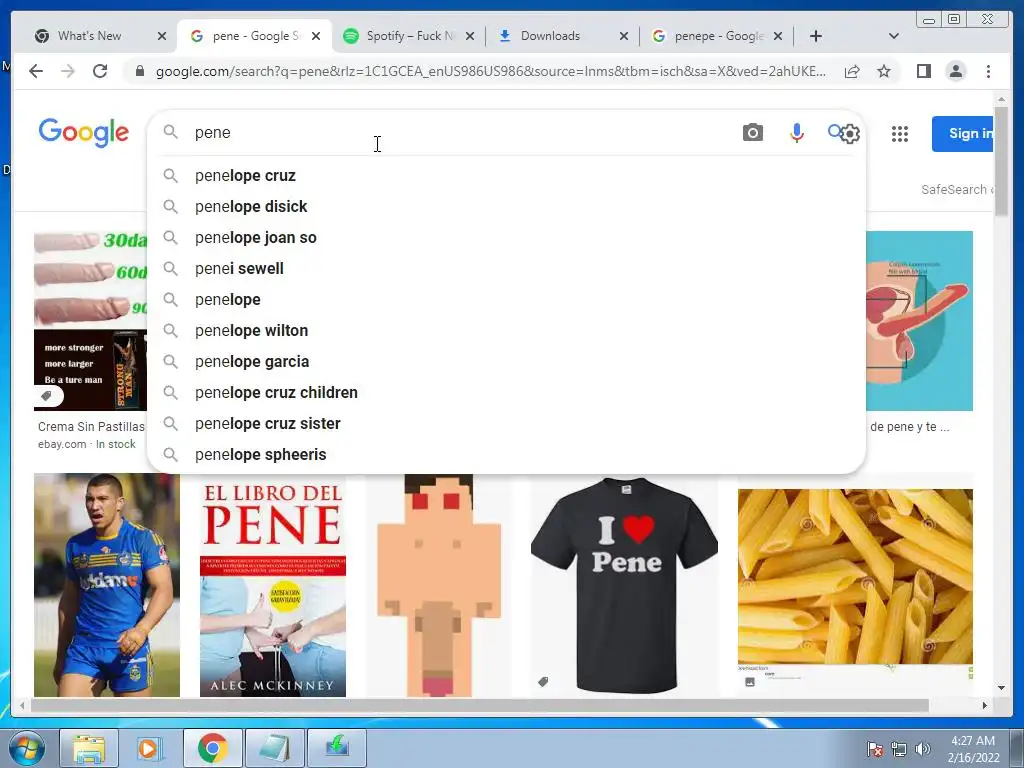This screenshot has width=1024, height=768.
Task: Open the notepad taskbar icon
Action: 274,748
